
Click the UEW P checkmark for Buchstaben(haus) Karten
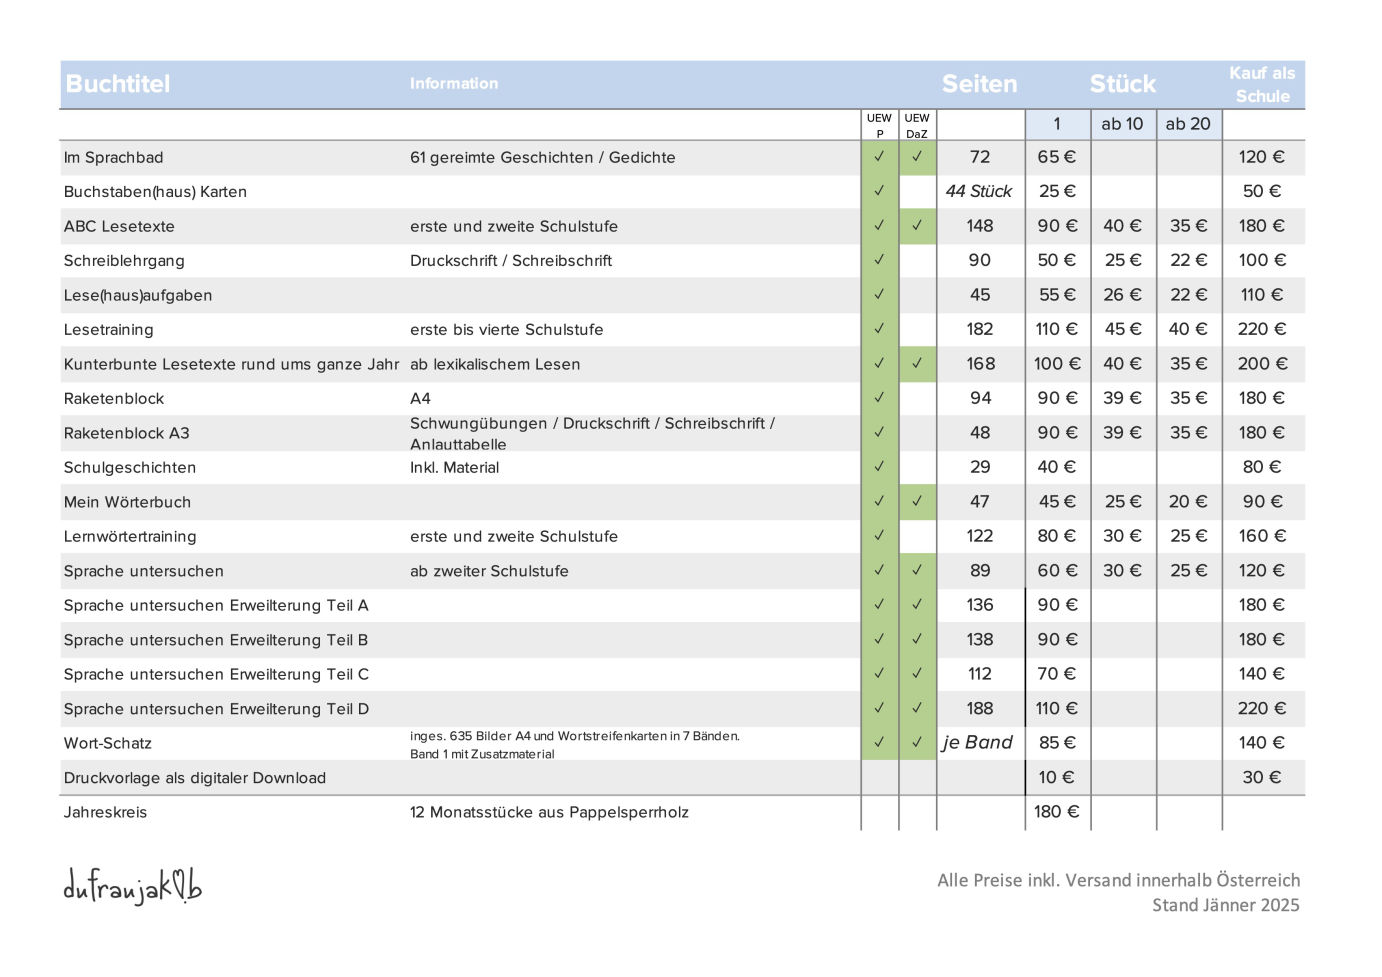point(879,191)
